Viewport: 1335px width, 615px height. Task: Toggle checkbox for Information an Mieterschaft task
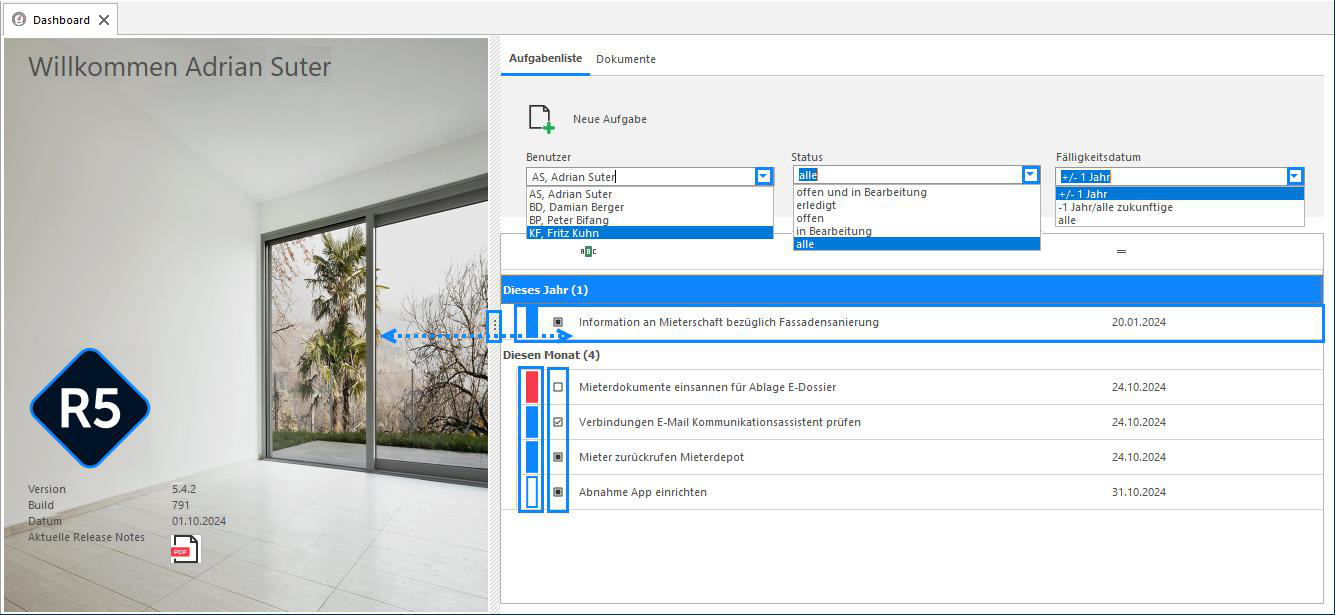[558, 322]
